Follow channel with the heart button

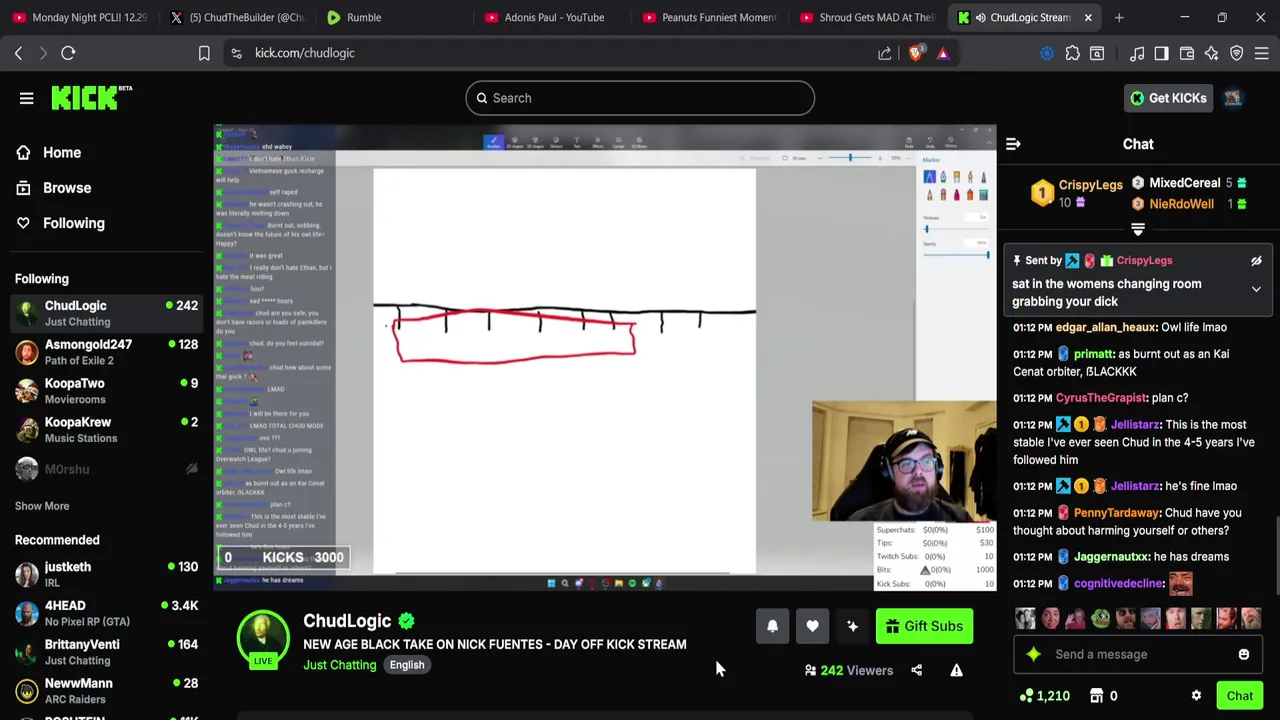[812, 626]
